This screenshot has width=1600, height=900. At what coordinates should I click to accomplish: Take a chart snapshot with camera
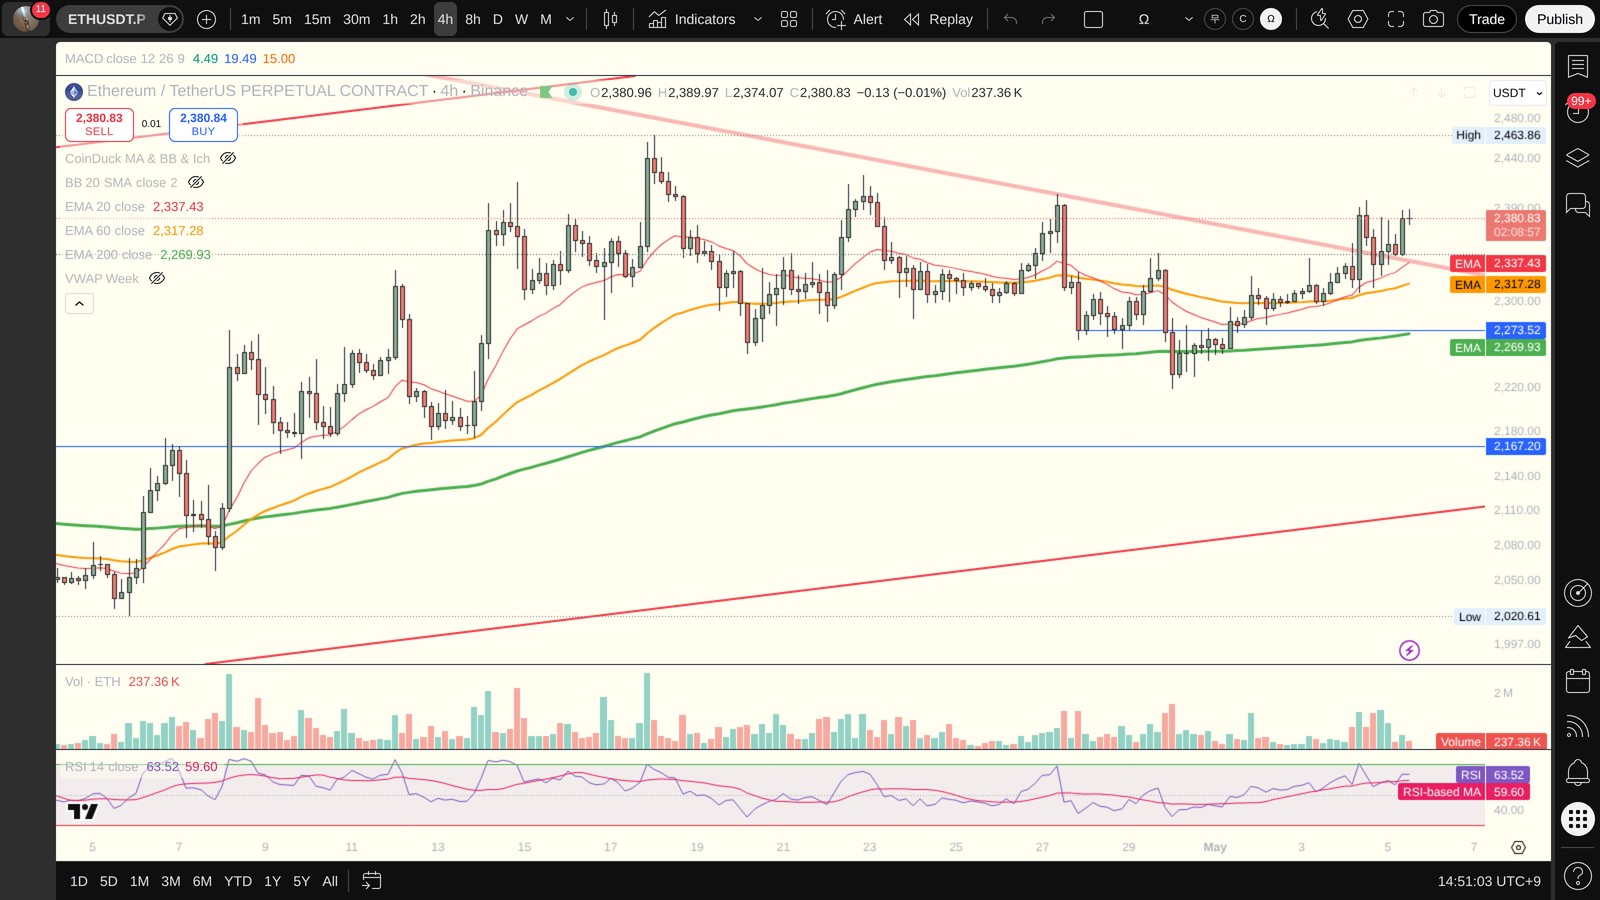pyautogui.click(x=1433, y=19)
